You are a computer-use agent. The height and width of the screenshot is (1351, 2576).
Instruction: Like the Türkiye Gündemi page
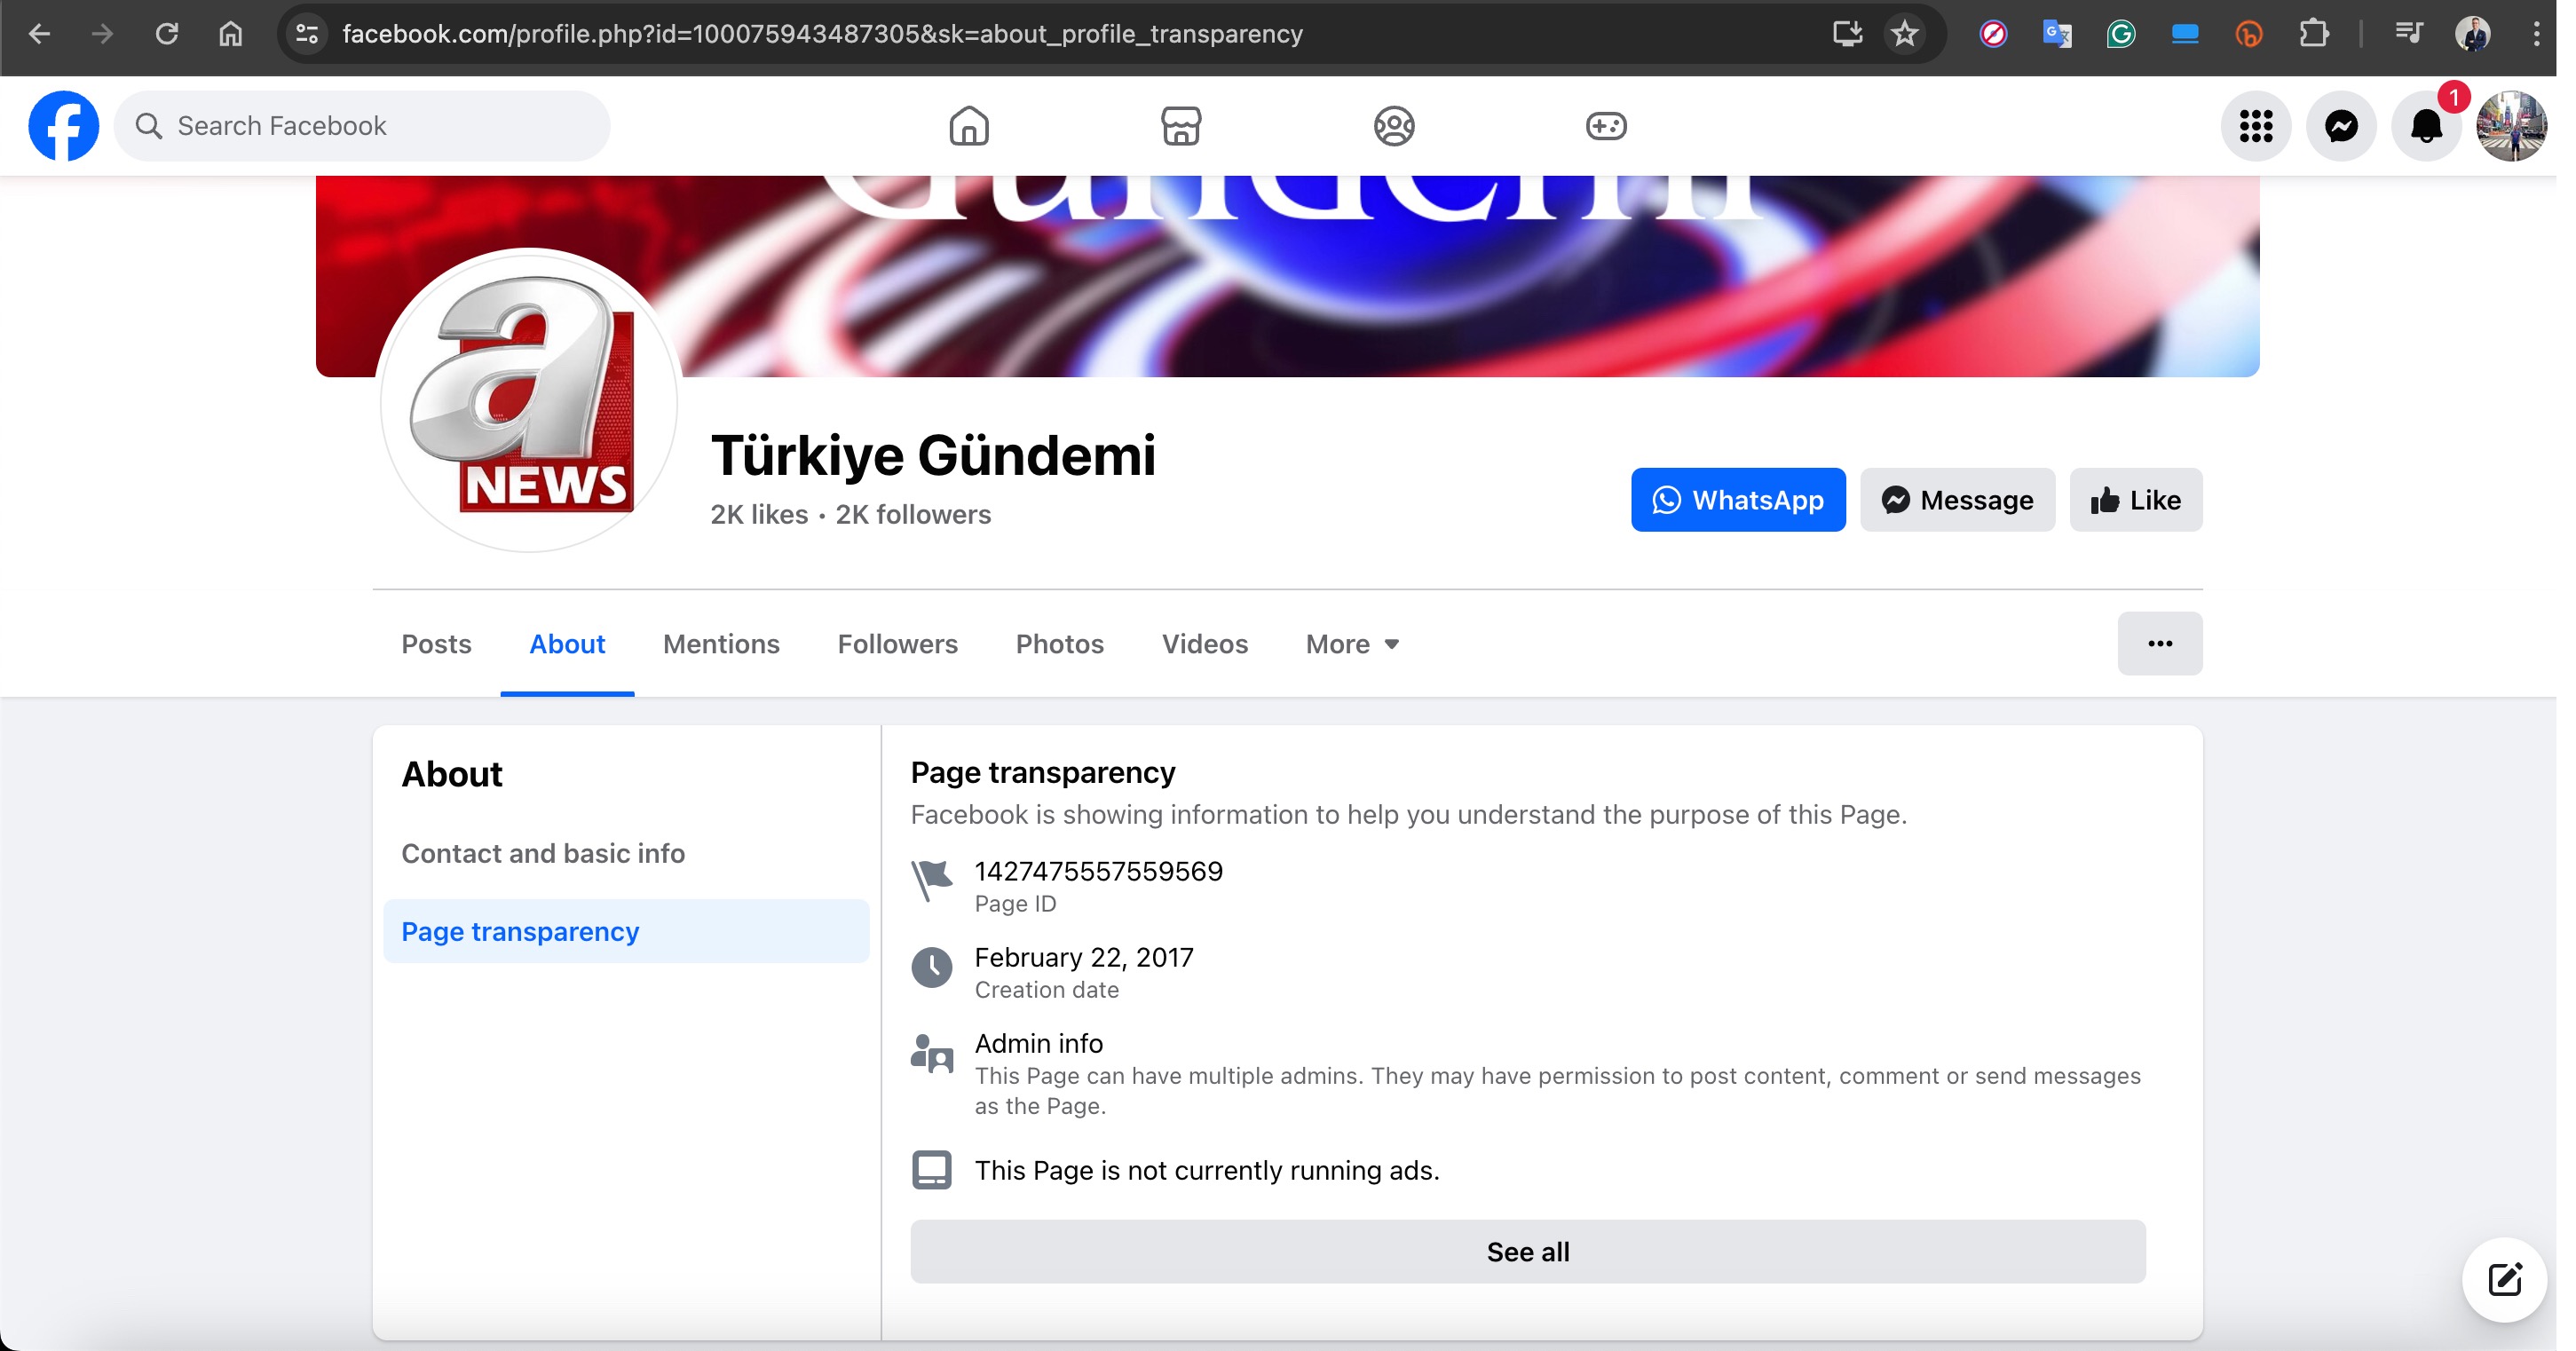2135,500
